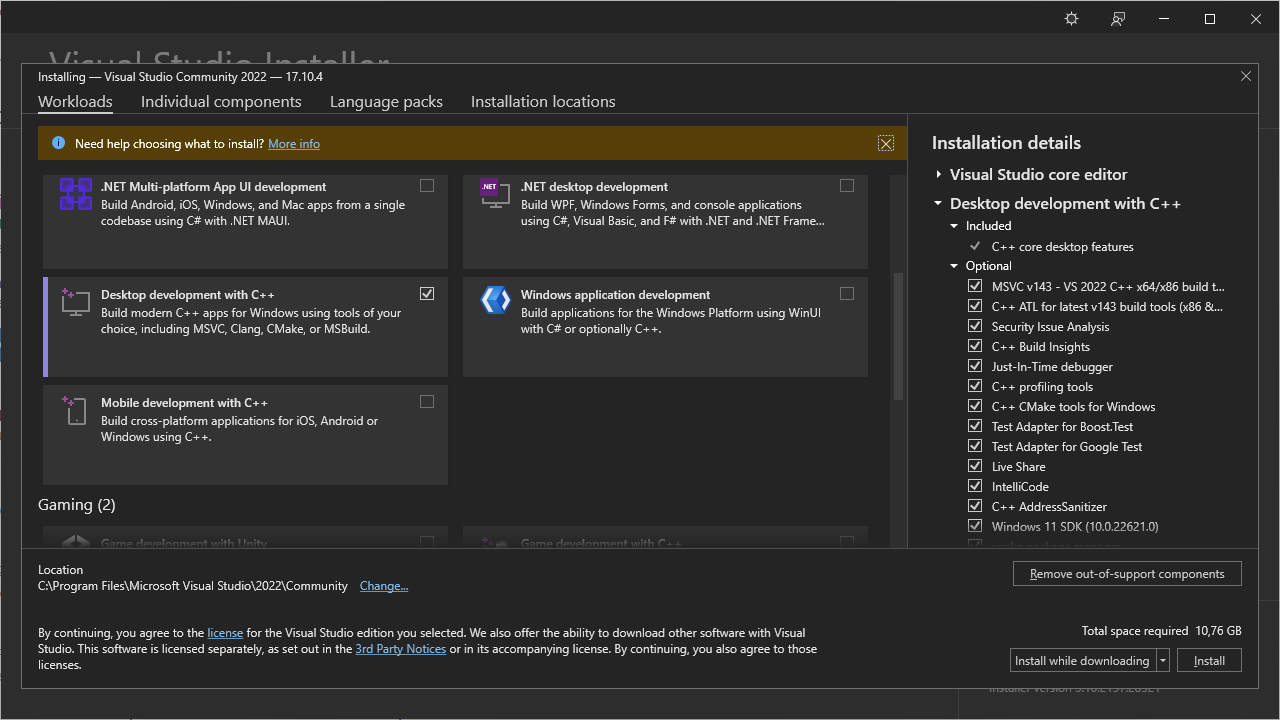1280x720 pixels.
Task: Click the Total space required 10,76 GB text
Action: point(1161,631)
